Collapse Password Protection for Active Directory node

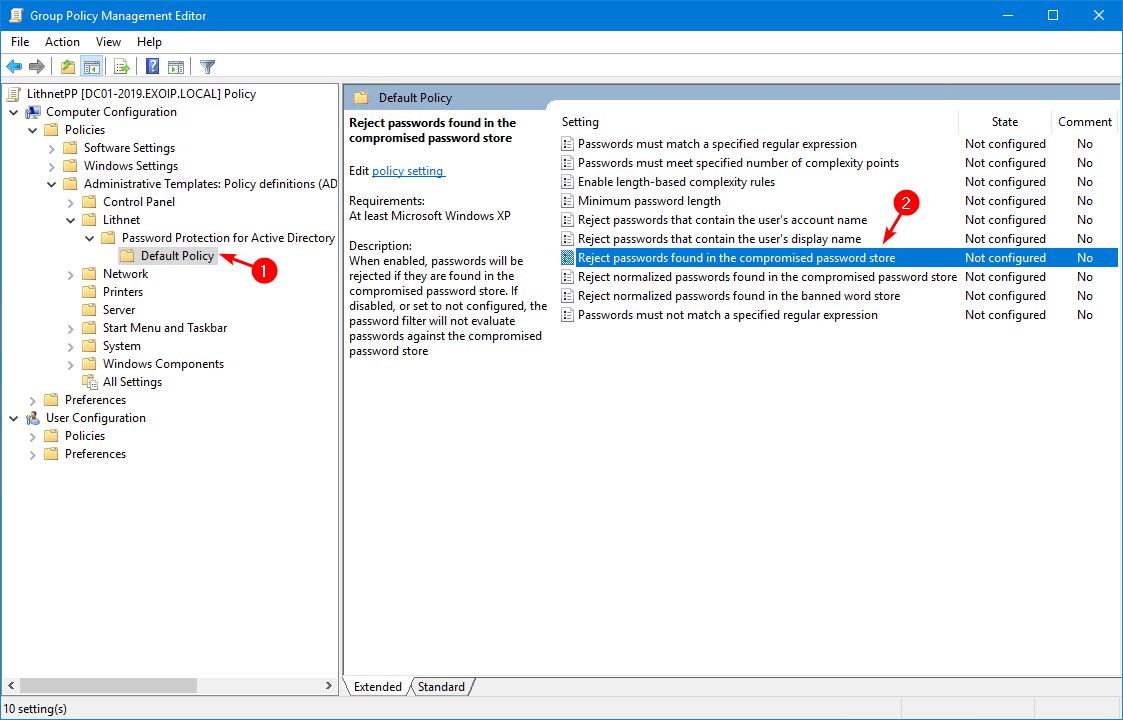click(x=90, y=238)
